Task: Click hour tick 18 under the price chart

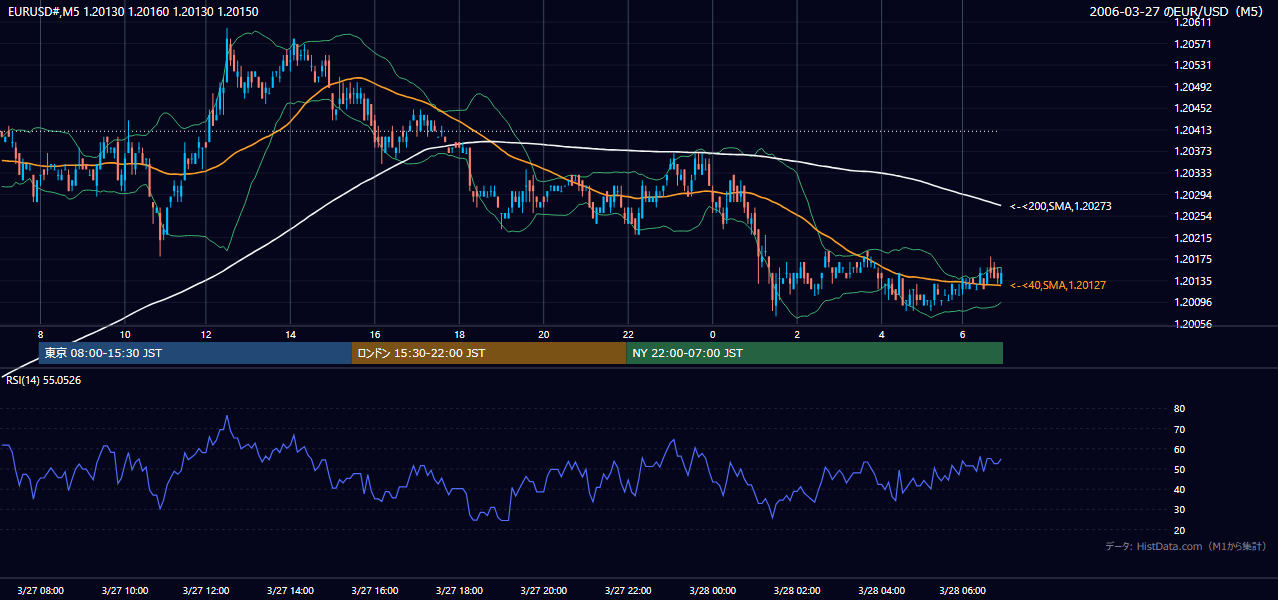Action: point(459,334)
